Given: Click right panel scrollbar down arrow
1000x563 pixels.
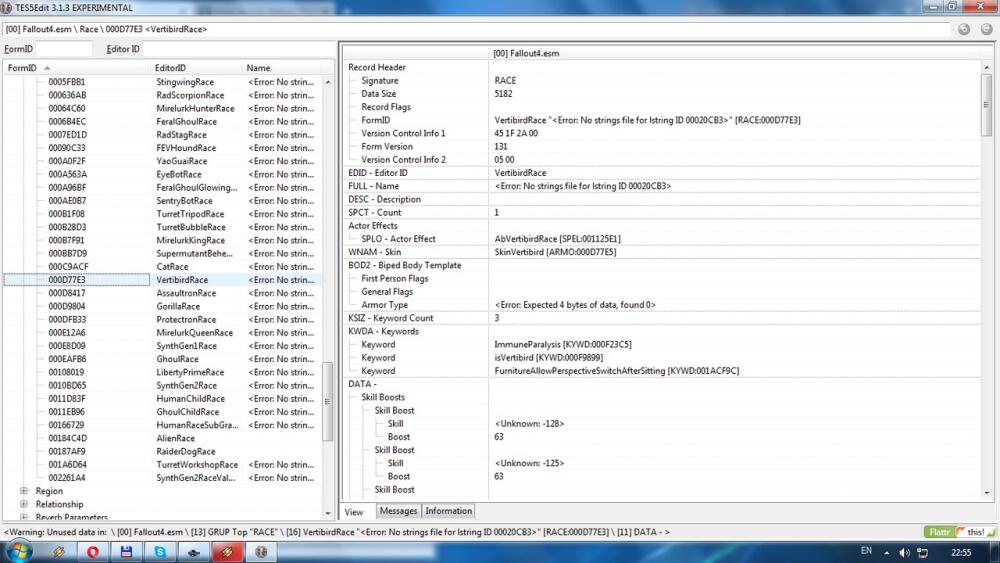Looking at the screenshot, I should (x=987, y=493).
